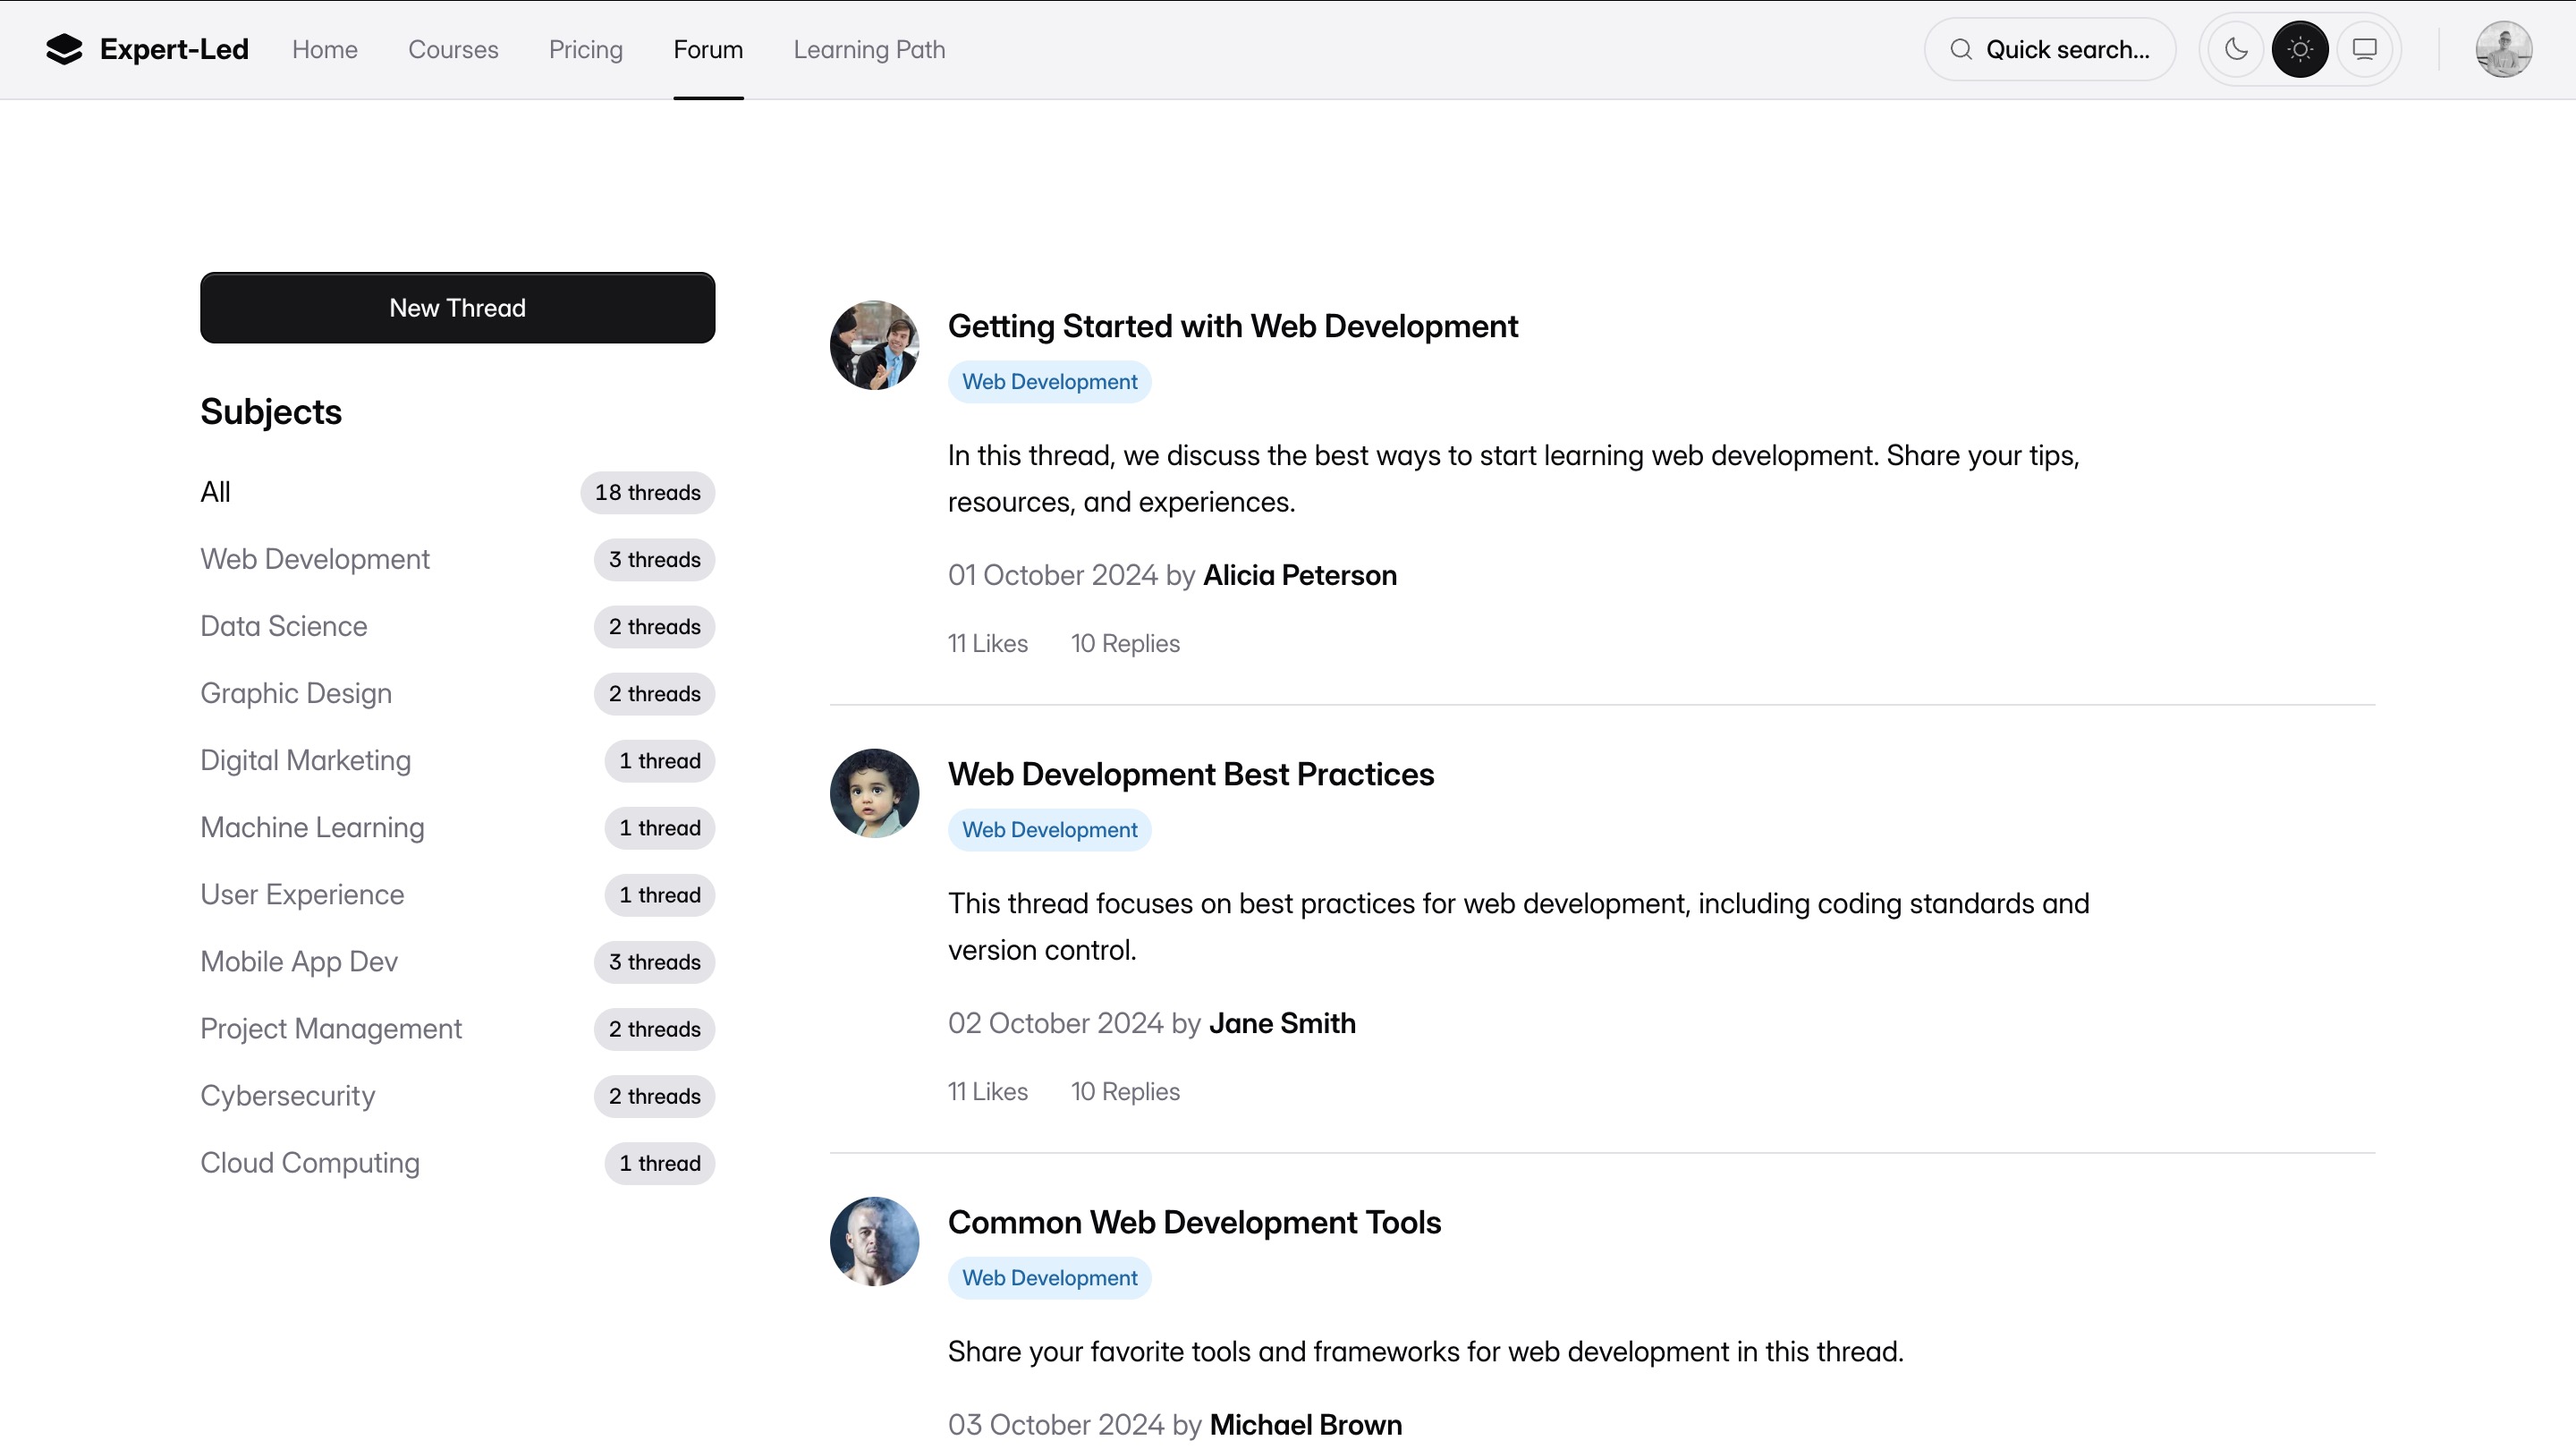Go to Learning Path page
Viewport: 2576px width, 1449px height.
[x=868, y=49]
